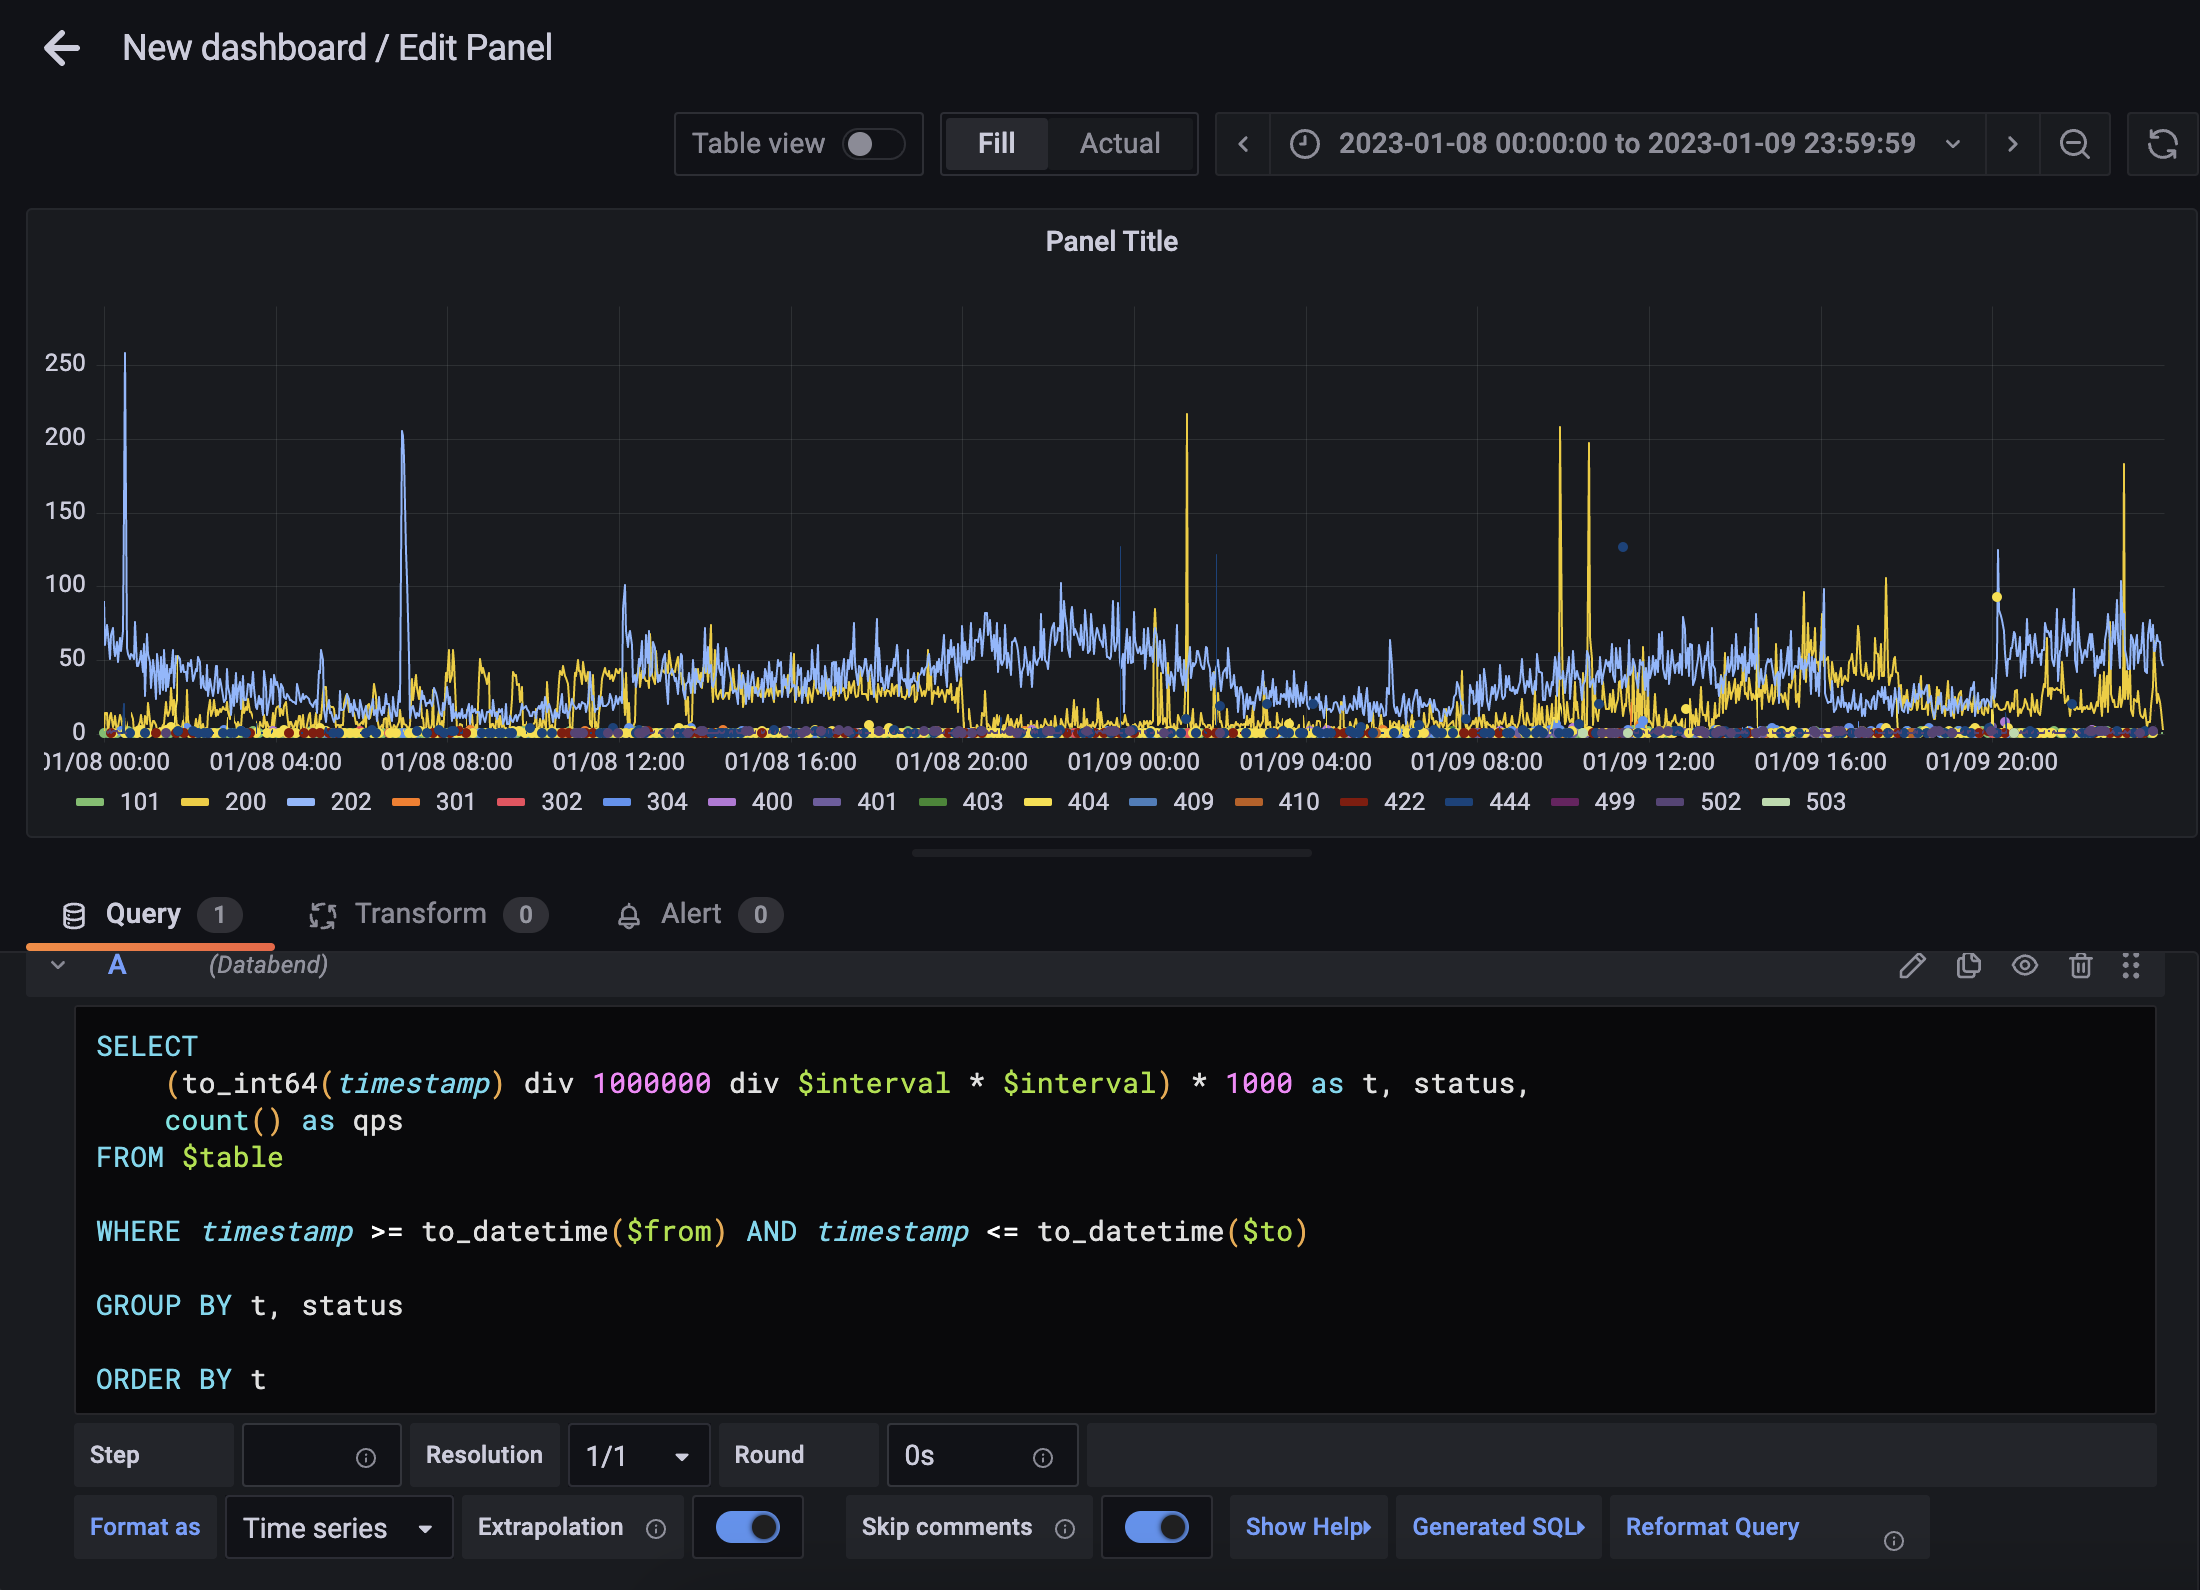Shift time range backward with left arrow
This screenshot has height=1590, width=2200.
(1243, 144)
